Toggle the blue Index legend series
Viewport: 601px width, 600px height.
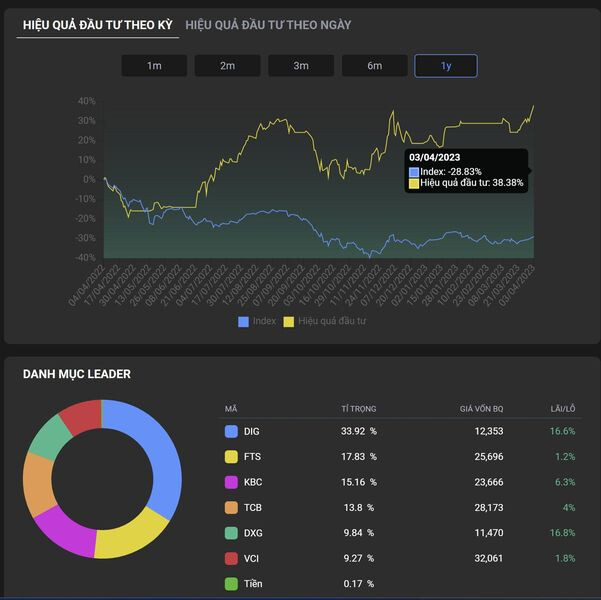click(x=257, y=321)
